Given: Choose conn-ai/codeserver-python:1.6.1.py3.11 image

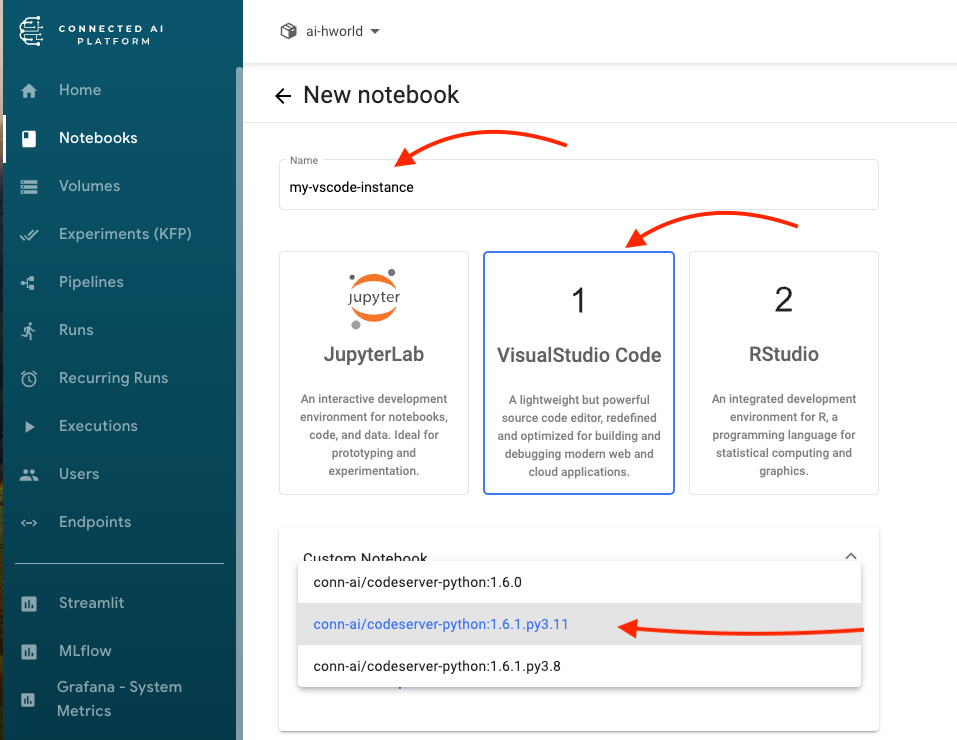Looking at the screenshot, I should pos(579,624).
